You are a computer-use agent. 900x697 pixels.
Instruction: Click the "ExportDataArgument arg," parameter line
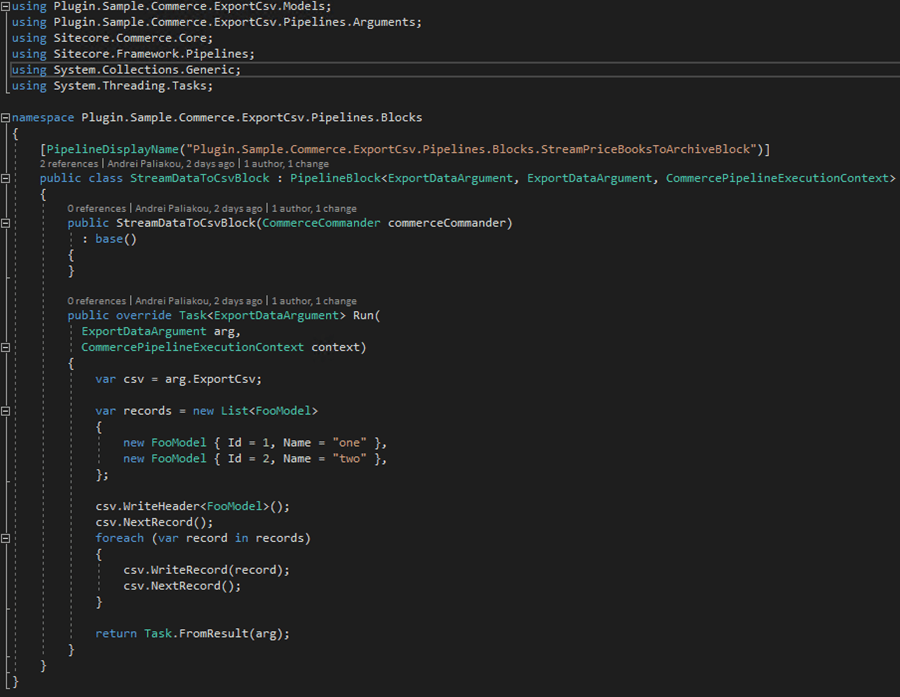[161, 332]
